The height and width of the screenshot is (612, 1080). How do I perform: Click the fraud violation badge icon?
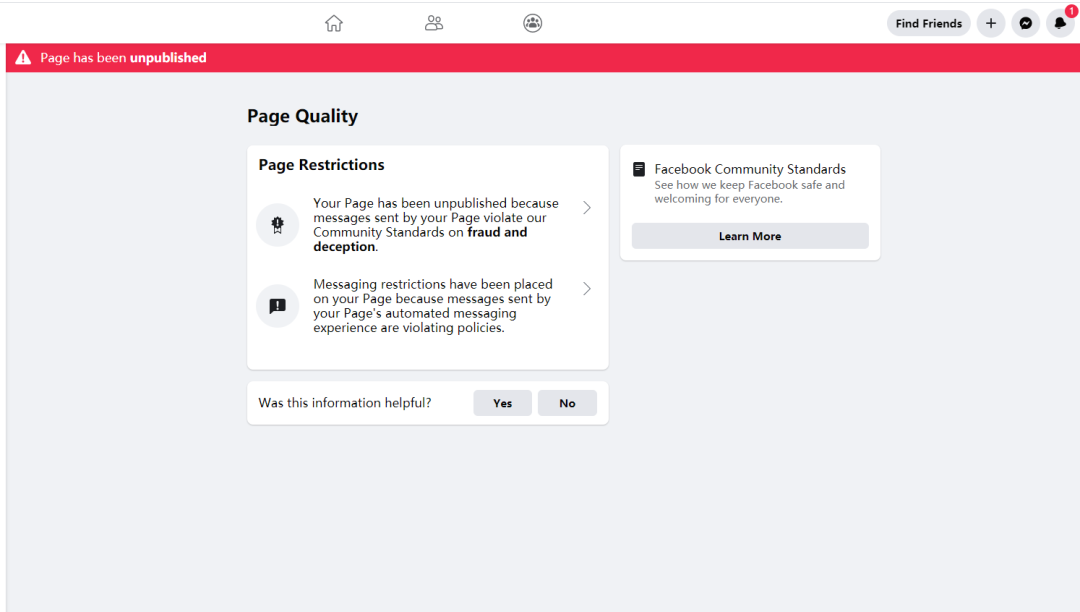coord(278,224)
